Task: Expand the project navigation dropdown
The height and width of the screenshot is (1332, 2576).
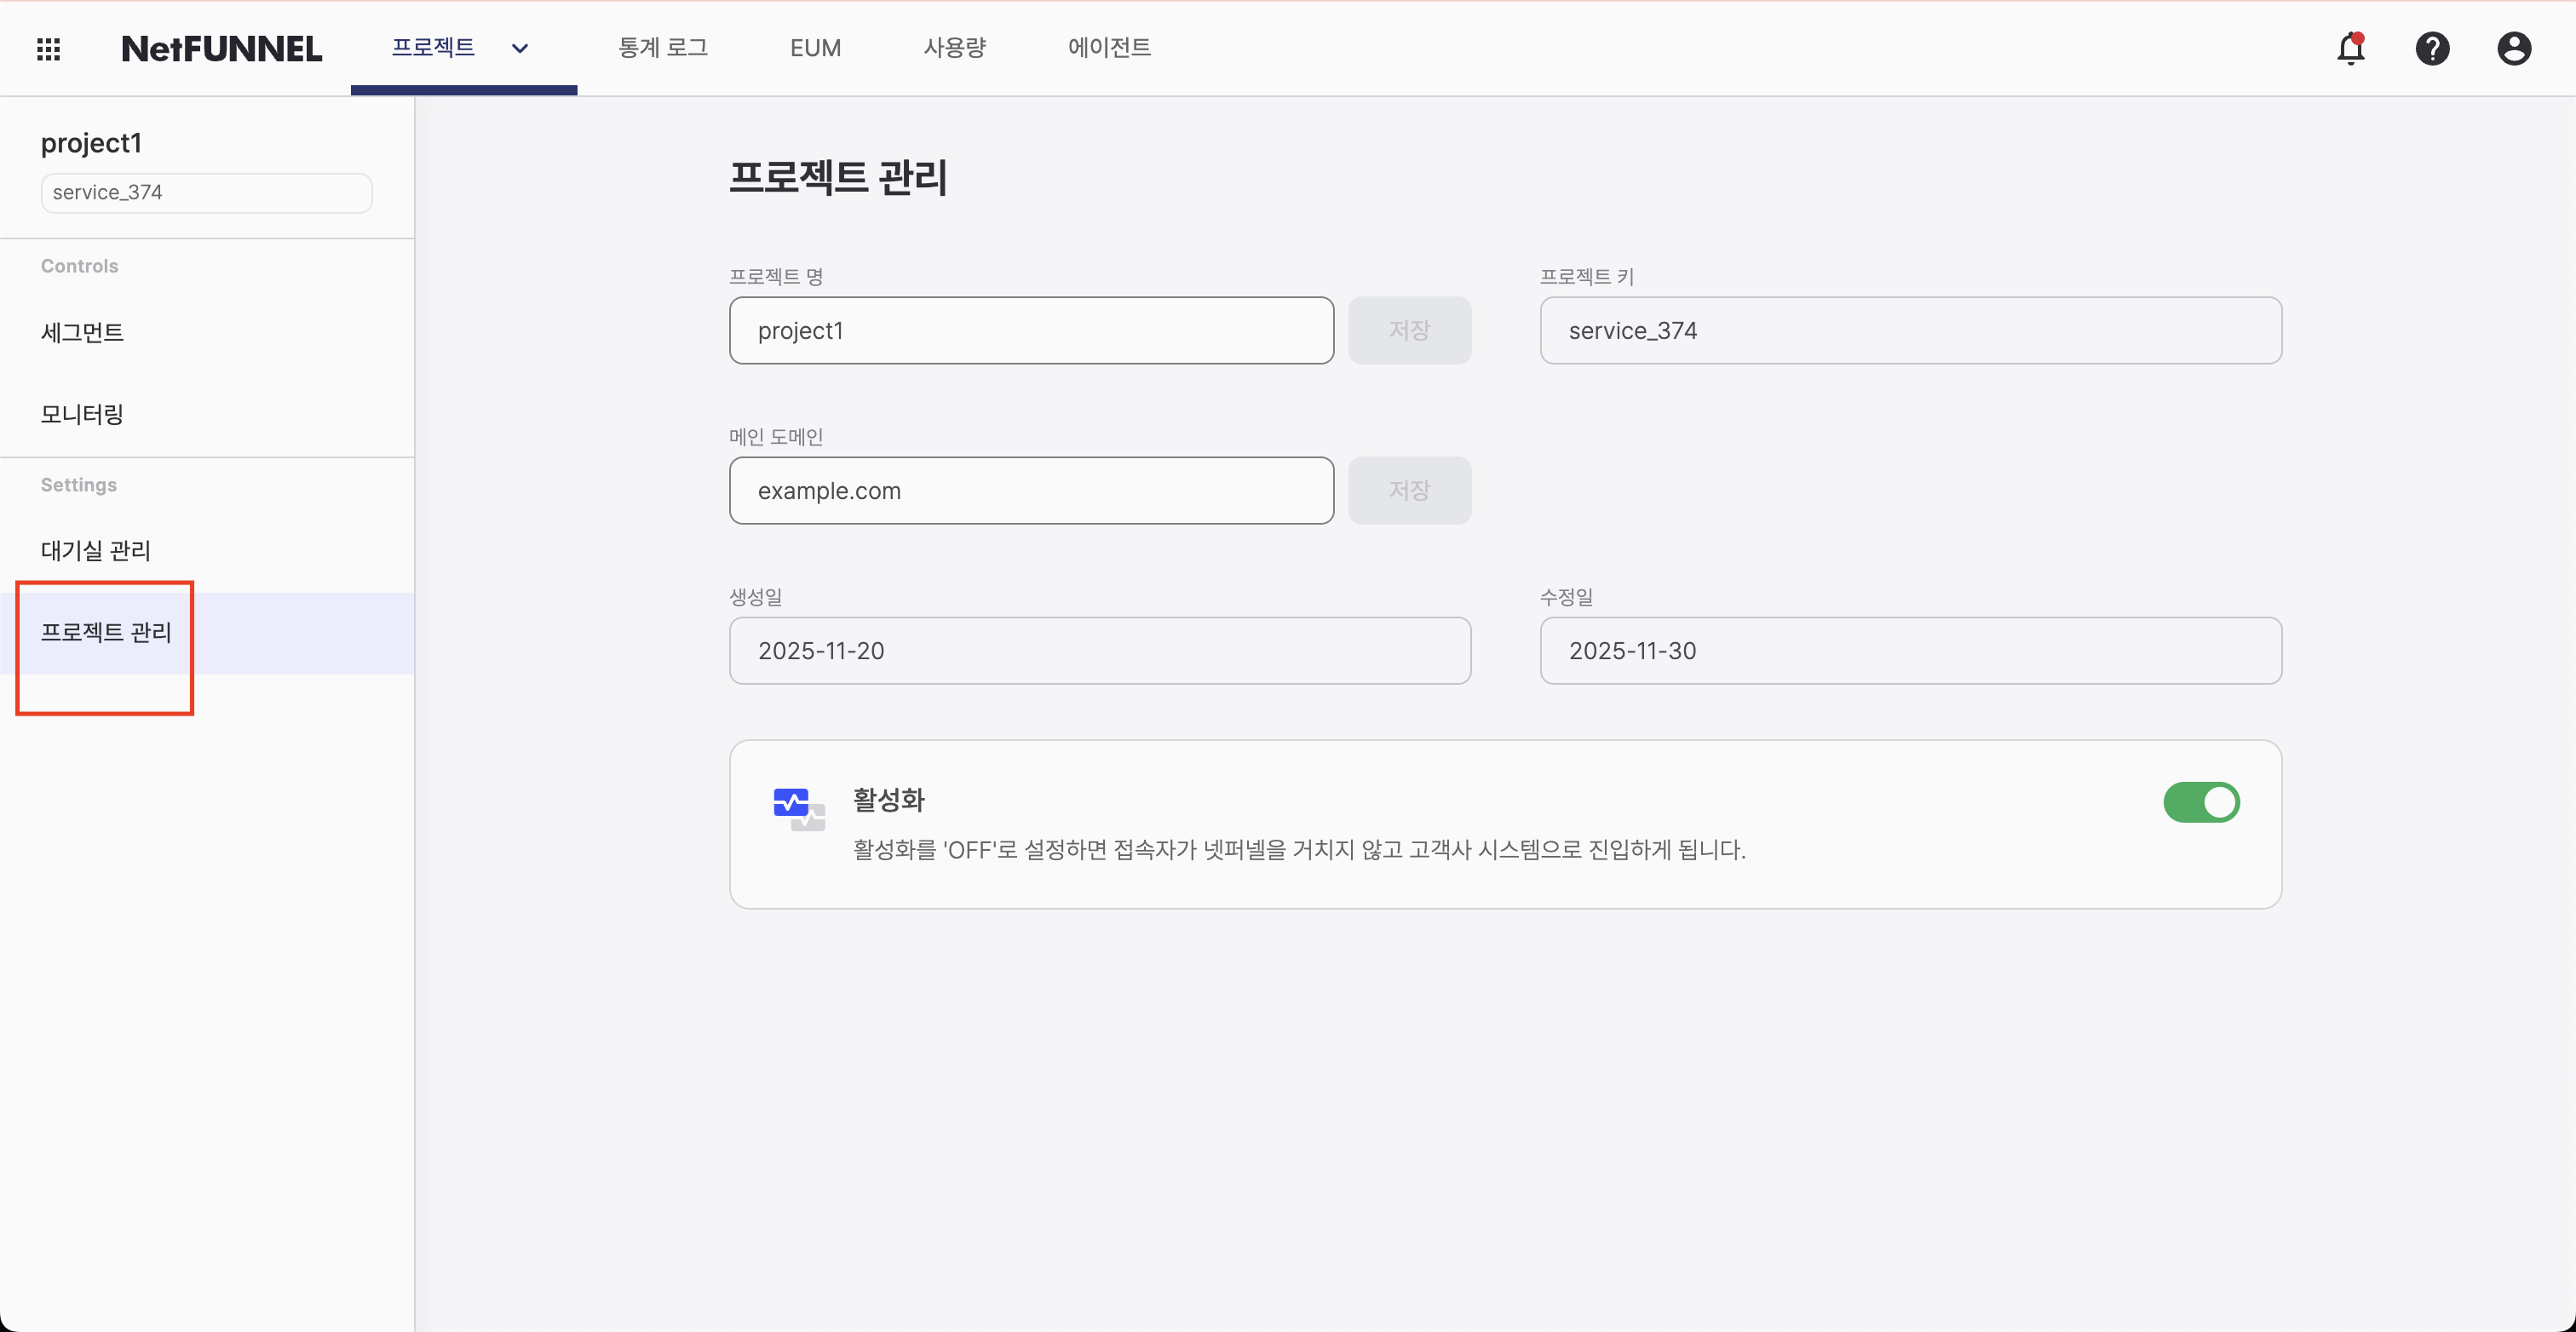Action: (519, 48)
